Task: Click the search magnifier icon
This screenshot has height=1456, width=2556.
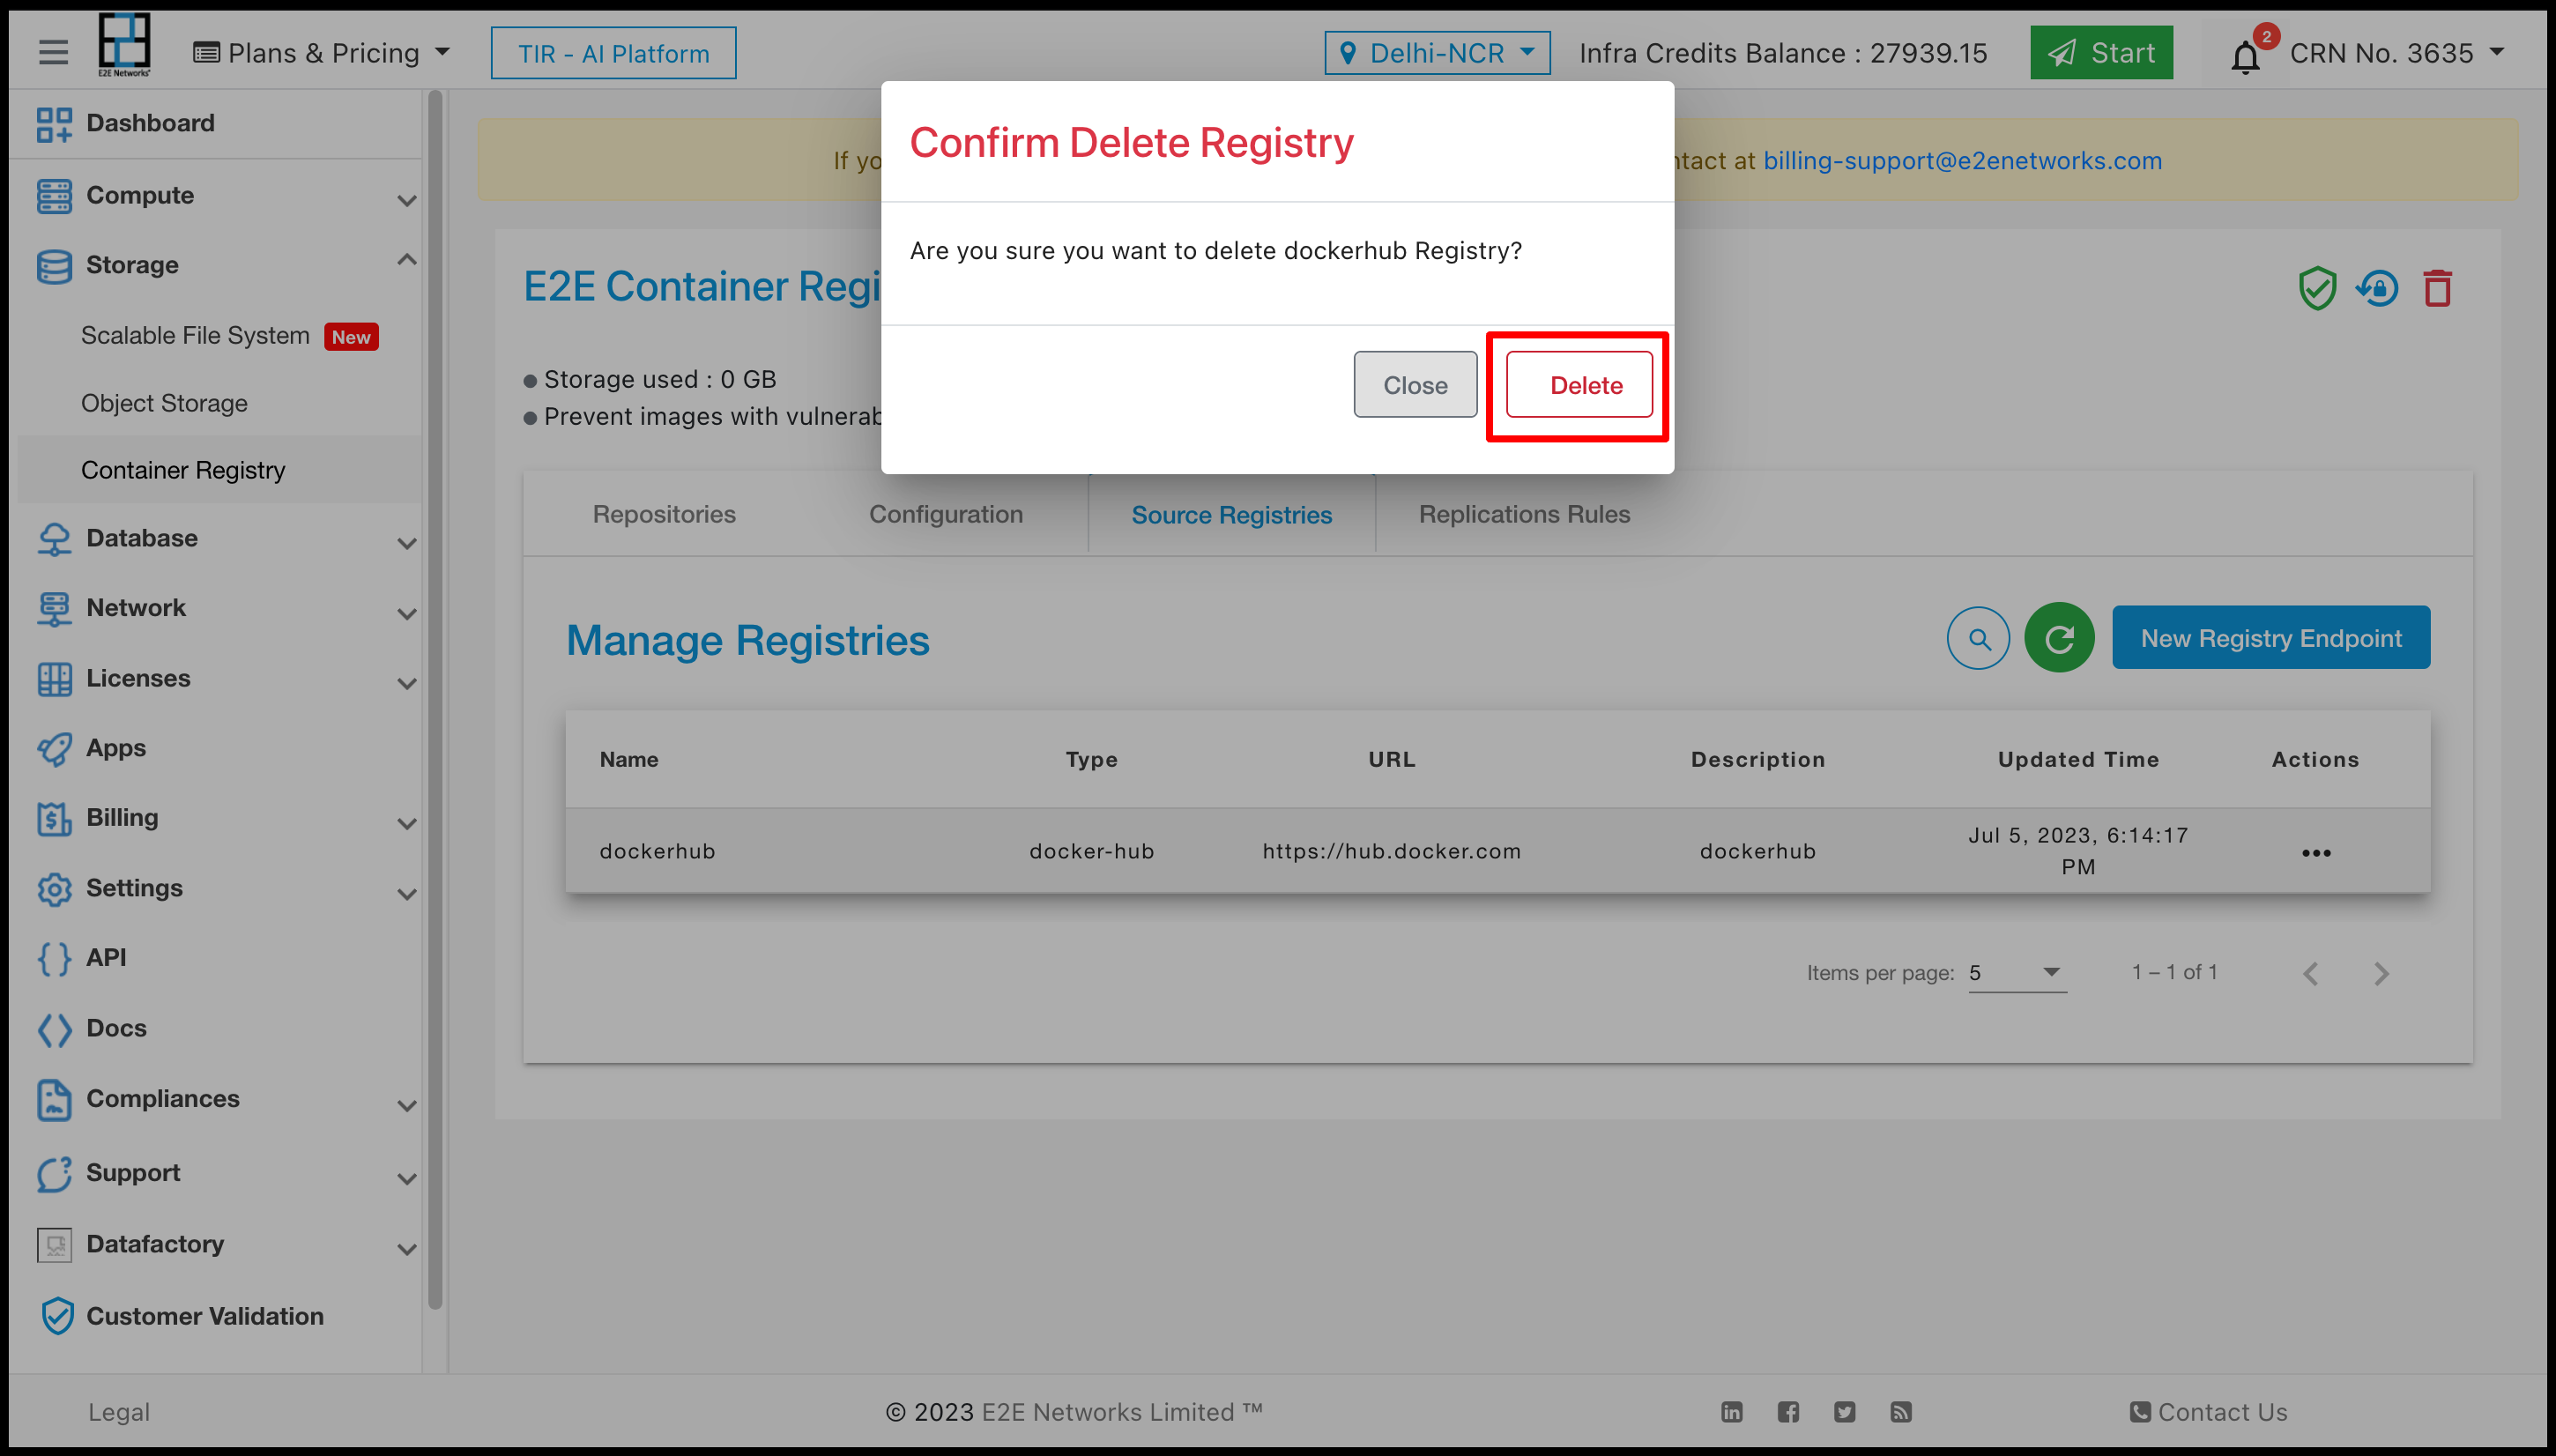Action: [x=1978, y=638]
